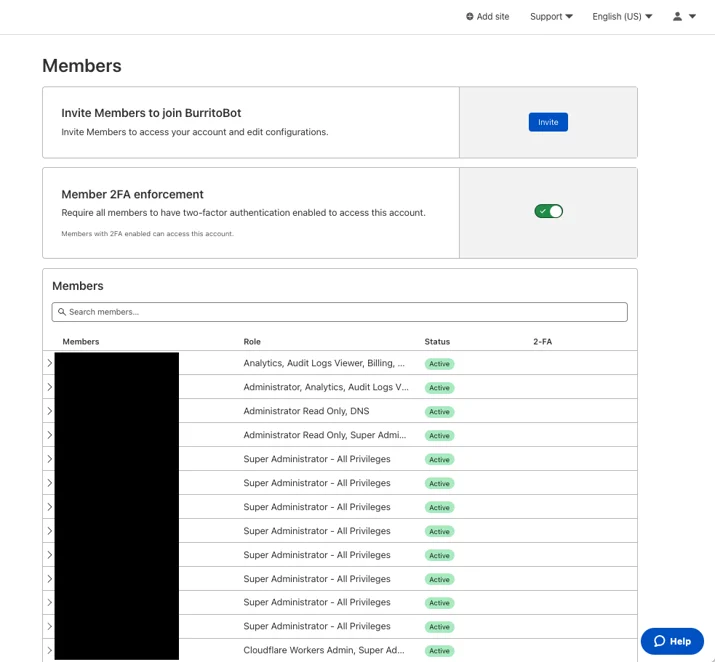
Task: Click 'Administrator Read Only, DNS' role text
Action: coord(306,411)
